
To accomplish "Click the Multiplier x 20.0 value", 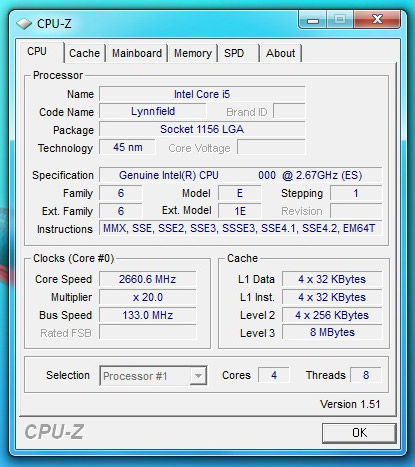I will pos(148,297).
